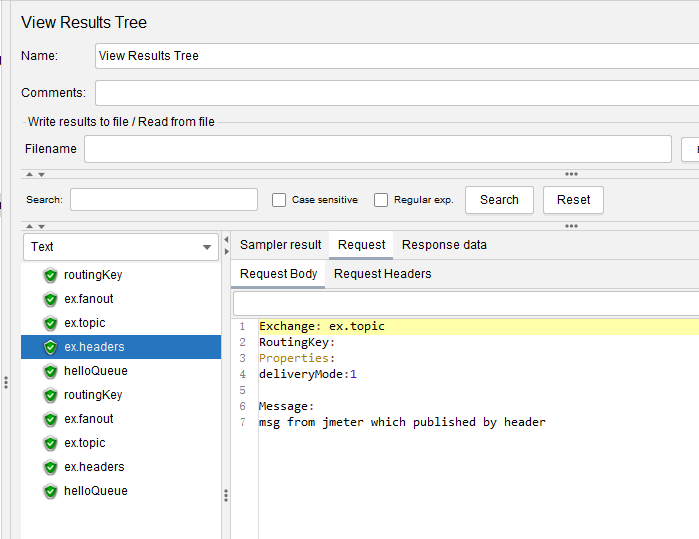
Task: Click up arrow of divider above Search row
Action: click(x=29, y=174)
